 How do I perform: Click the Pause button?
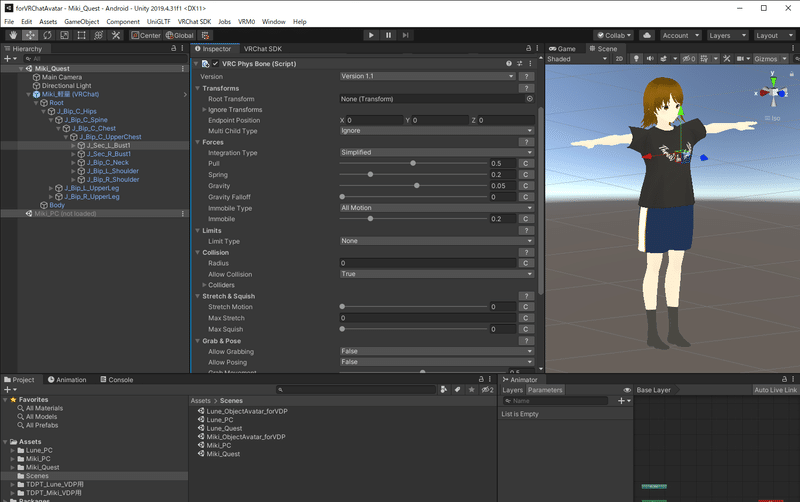(x=388, y=35)
